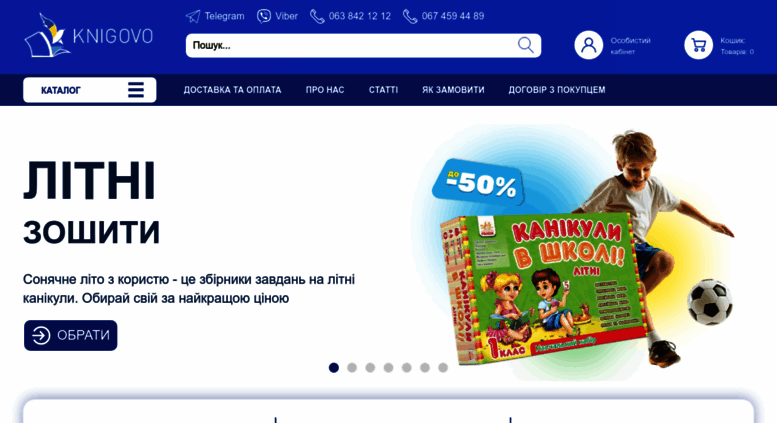Screen dimensions: 777x423
Task: Call phone number 063 842 12 12
Action: [x=350, y=16]
